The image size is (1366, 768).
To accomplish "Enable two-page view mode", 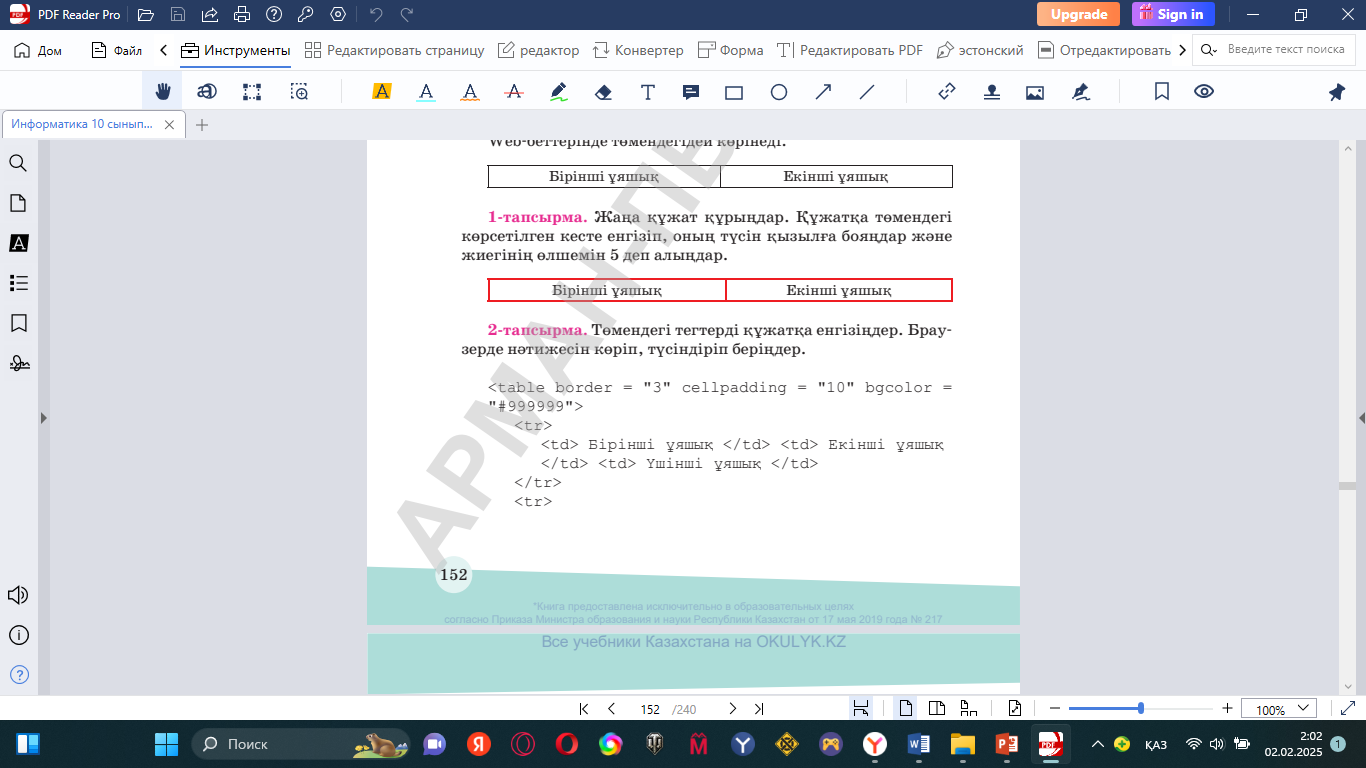I will [x=937, y=709].
